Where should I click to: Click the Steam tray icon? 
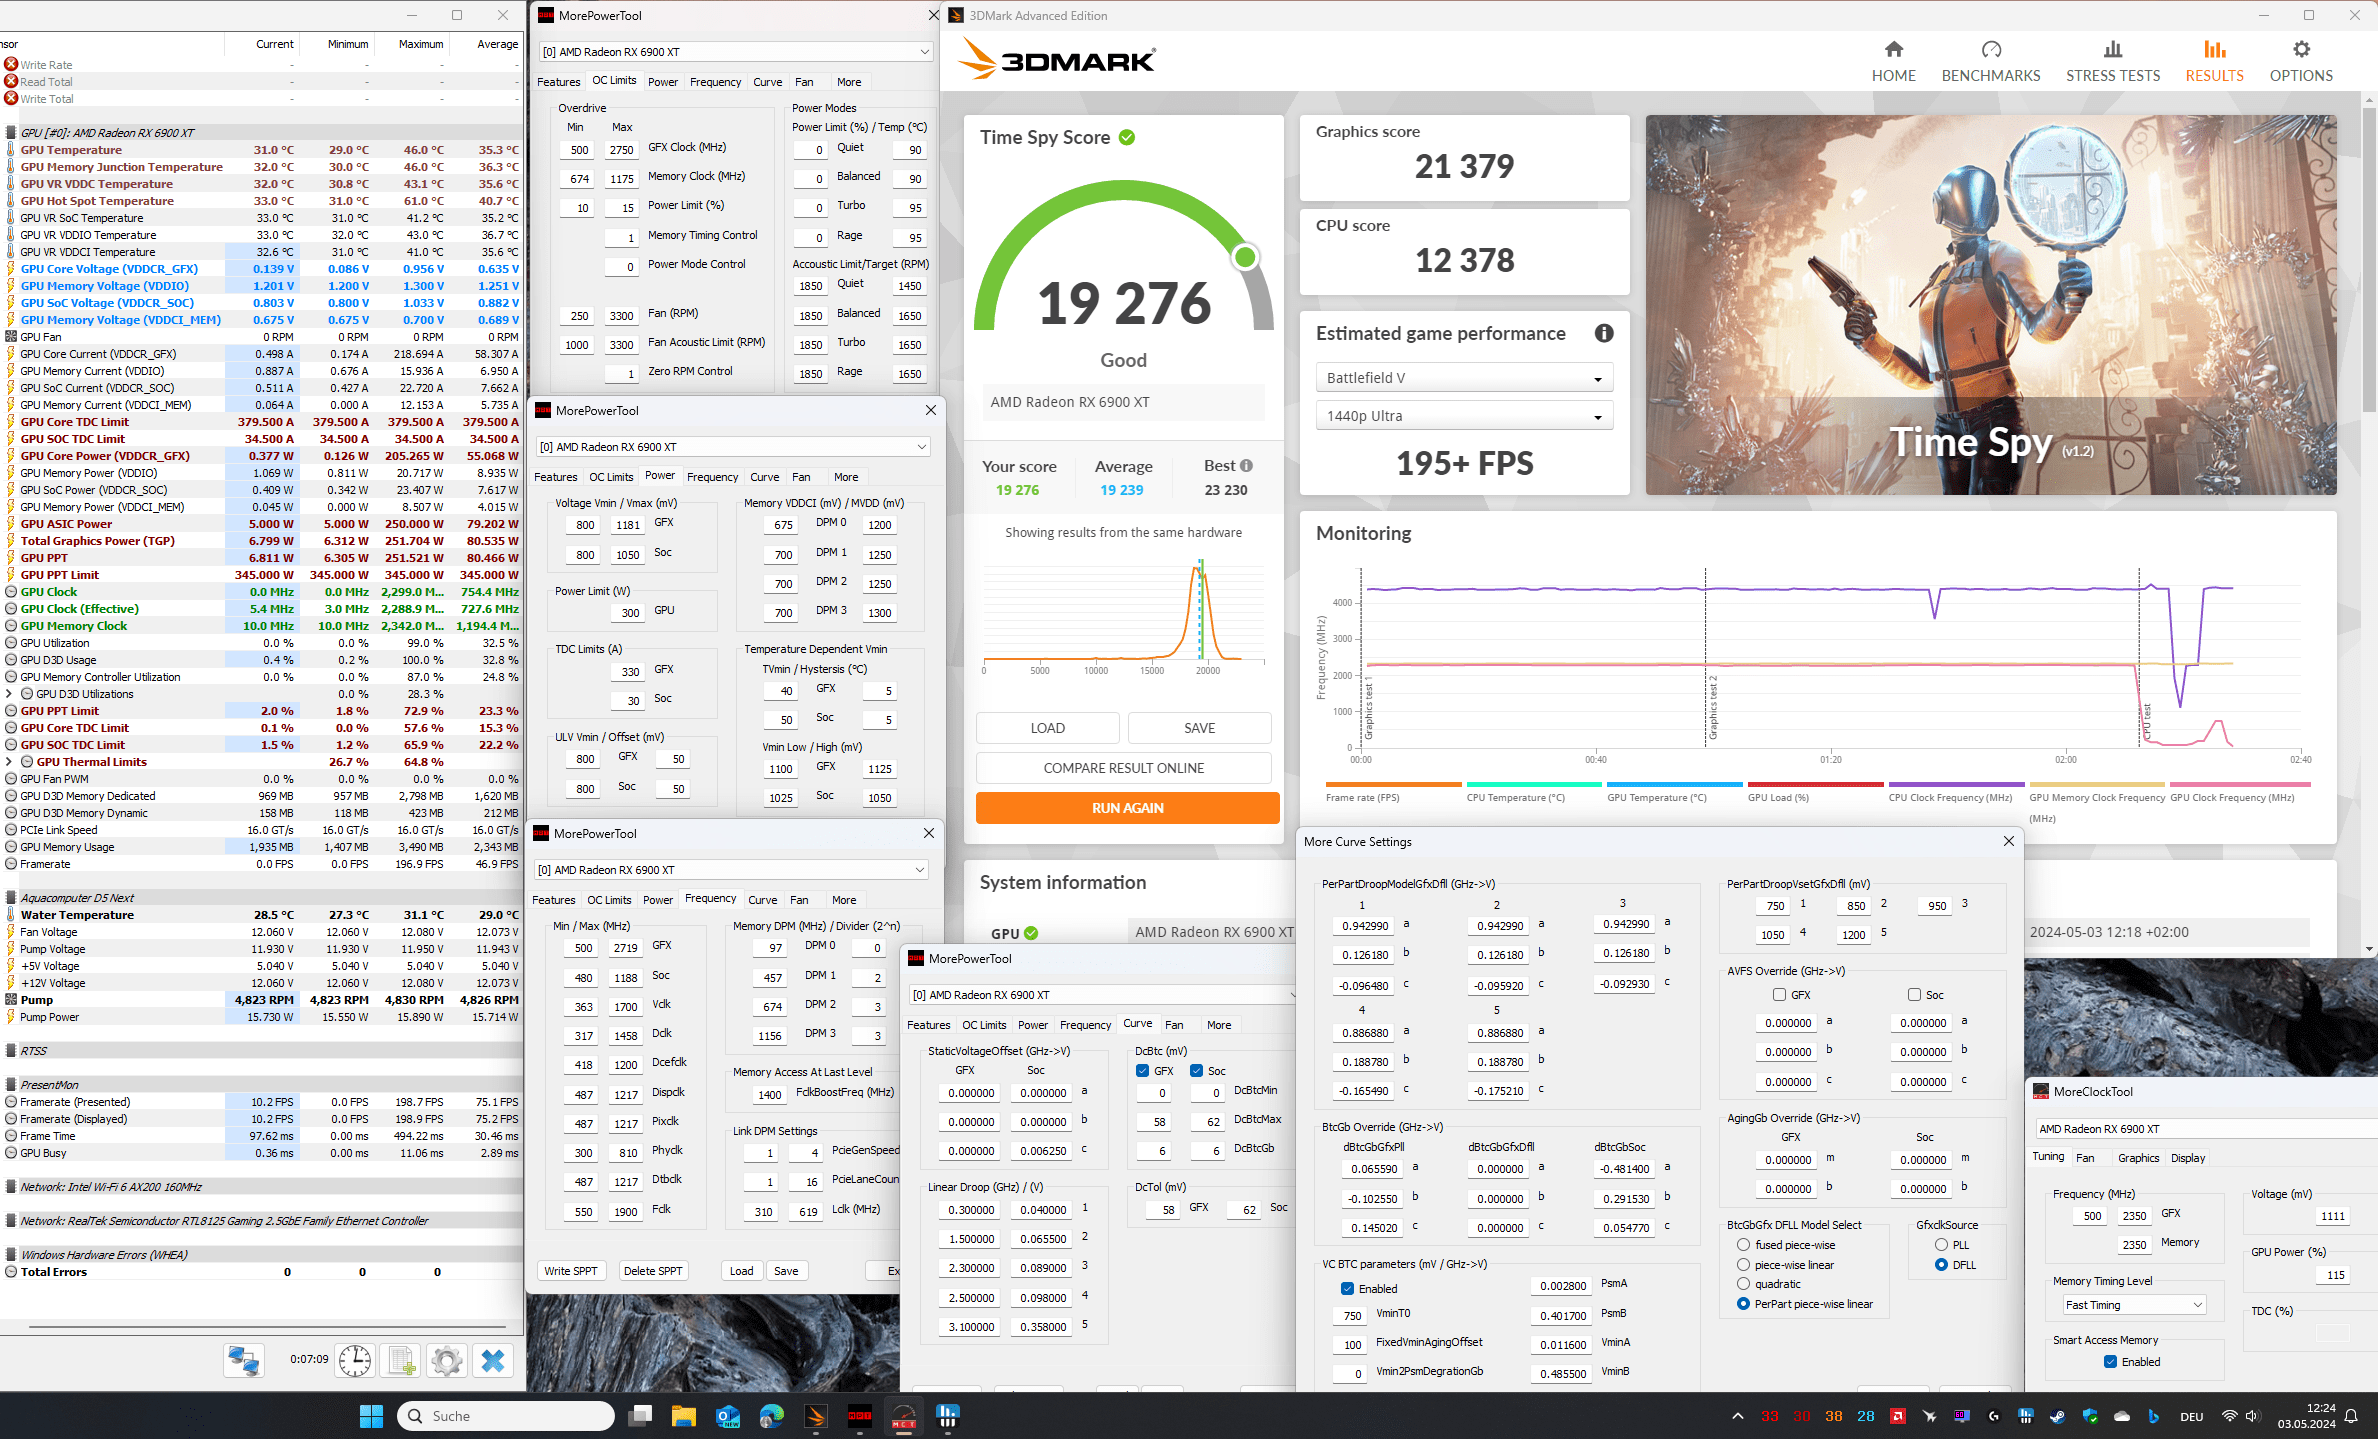[2057, 1416]
